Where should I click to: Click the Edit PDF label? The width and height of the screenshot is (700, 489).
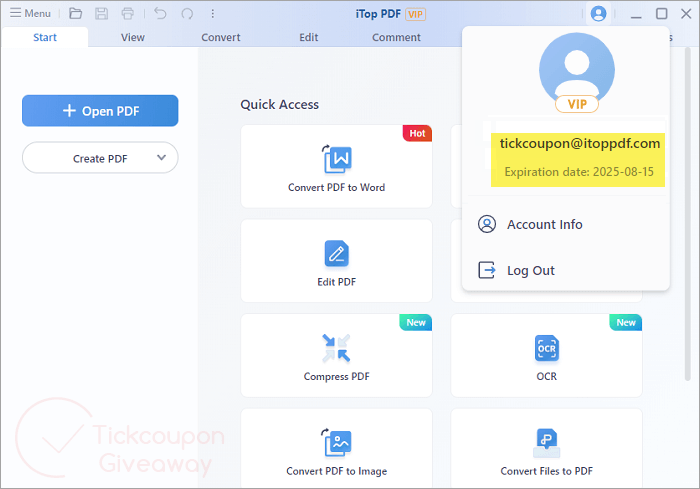tap(337, 282)
